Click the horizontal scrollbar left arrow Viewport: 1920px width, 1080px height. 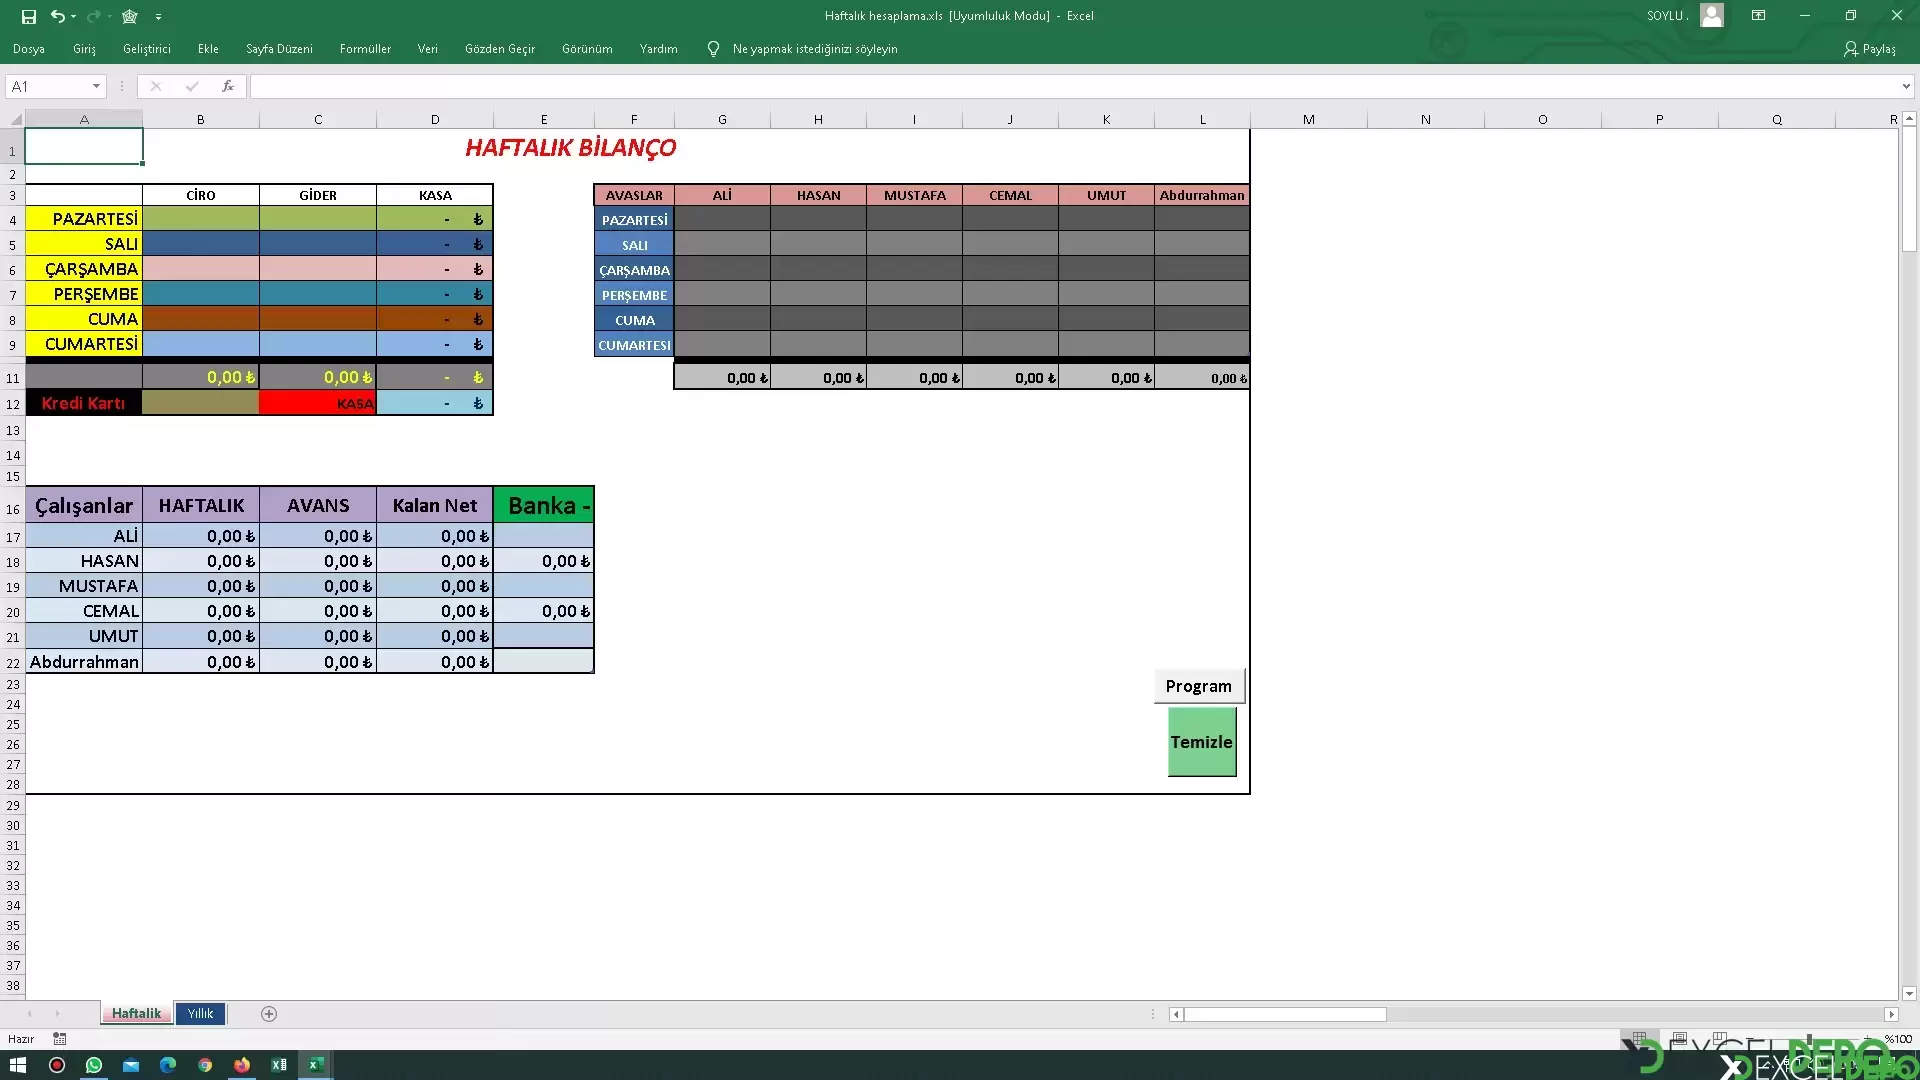pos(1177,1014)
